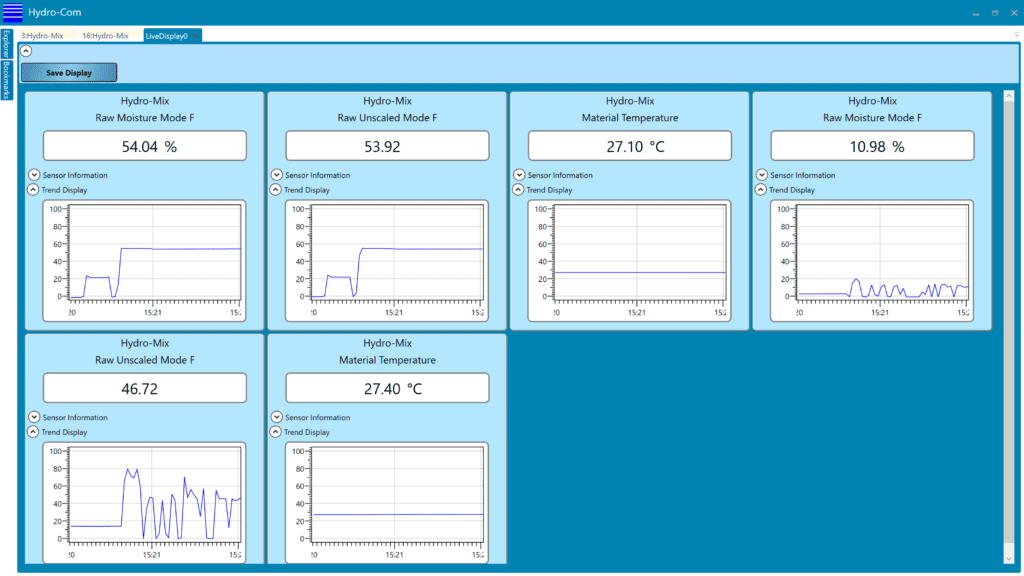The image size is (1024, 576).
Task: Click the Raw Moisture Mode F label above 10.98 %
Action: click(x=872, y=118)
